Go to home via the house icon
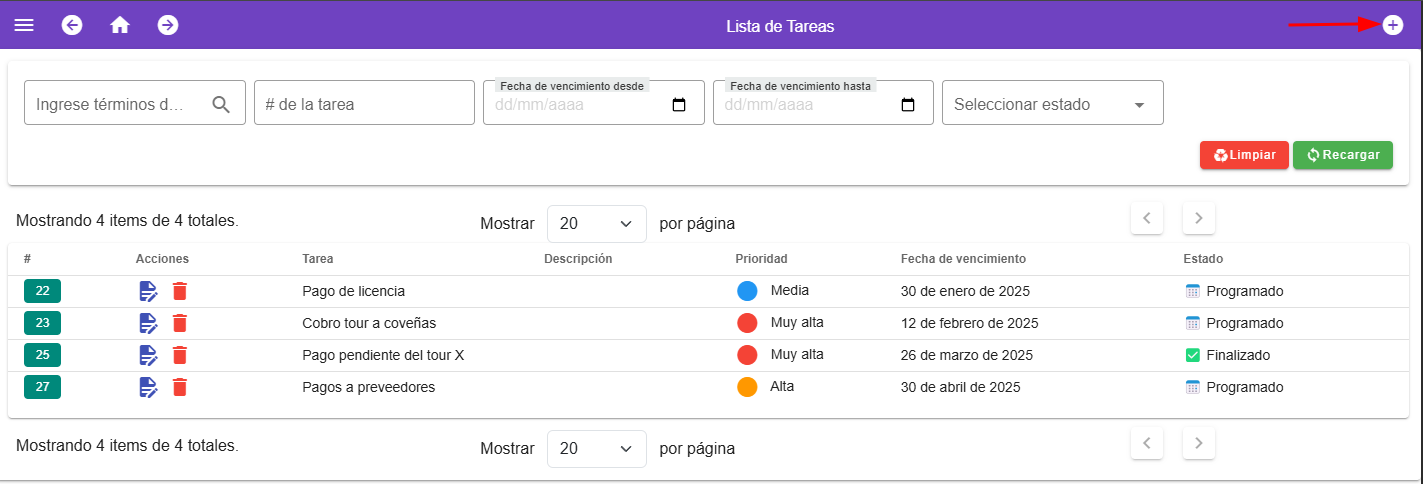Screen dimensions: 1423x484 tap(120, 25)
